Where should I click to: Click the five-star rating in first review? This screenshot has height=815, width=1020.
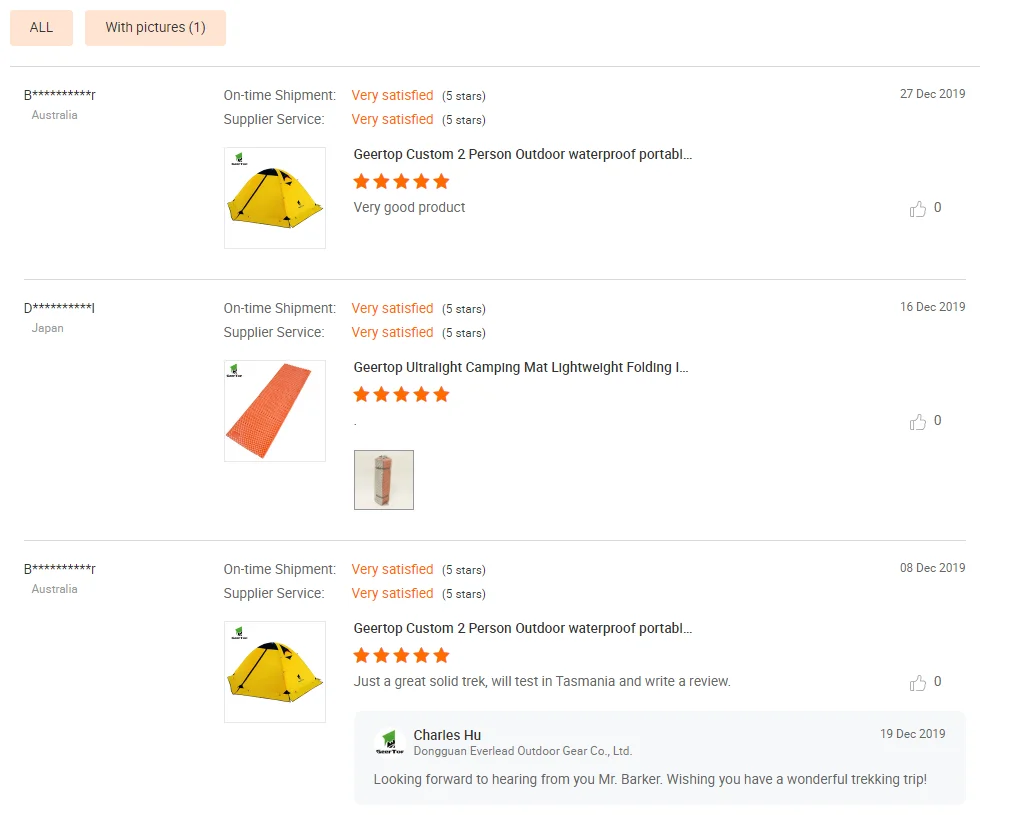[401, 182]
